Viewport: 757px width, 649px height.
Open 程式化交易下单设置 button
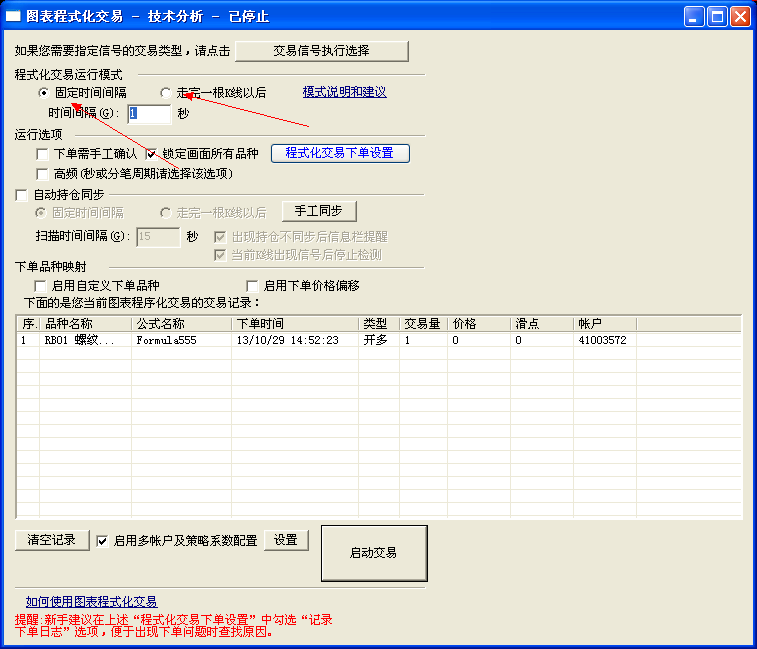tap(340, 153)
